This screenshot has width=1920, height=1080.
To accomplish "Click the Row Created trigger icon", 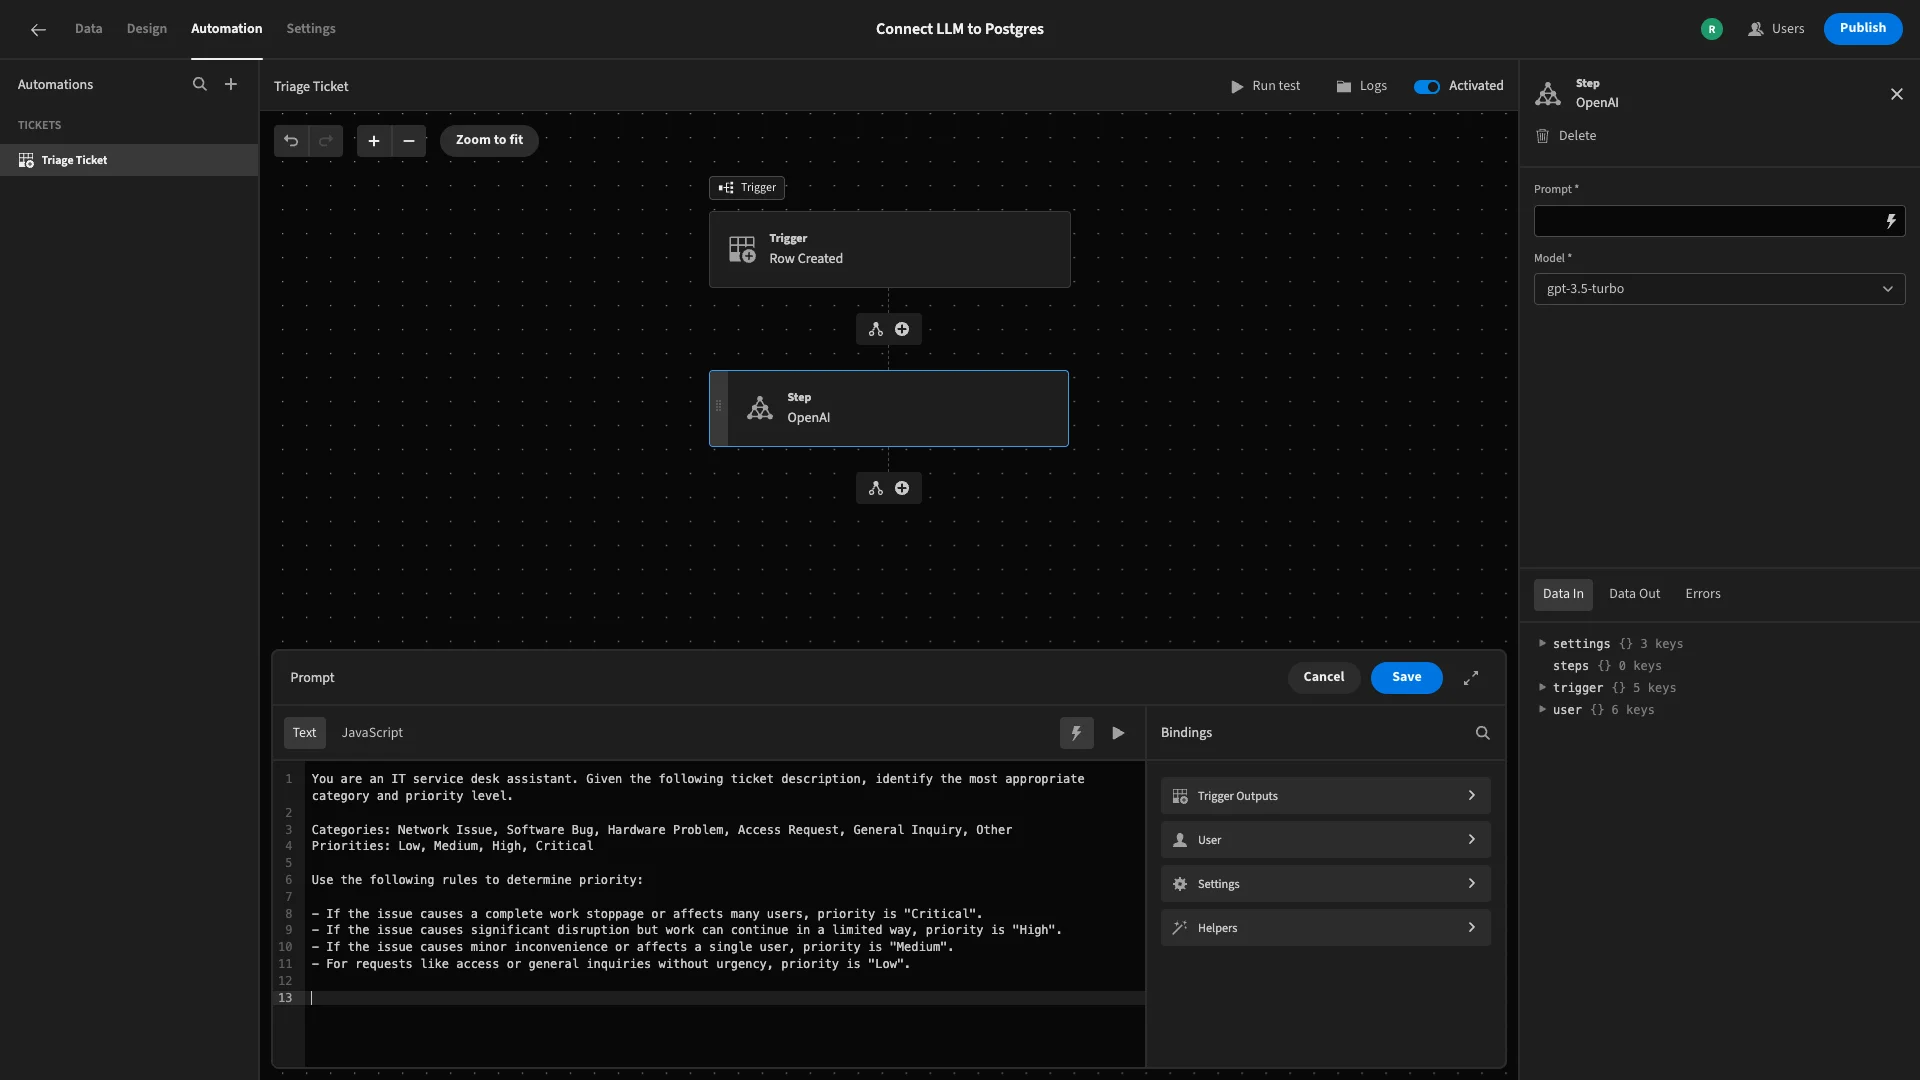I will [742, 249].
